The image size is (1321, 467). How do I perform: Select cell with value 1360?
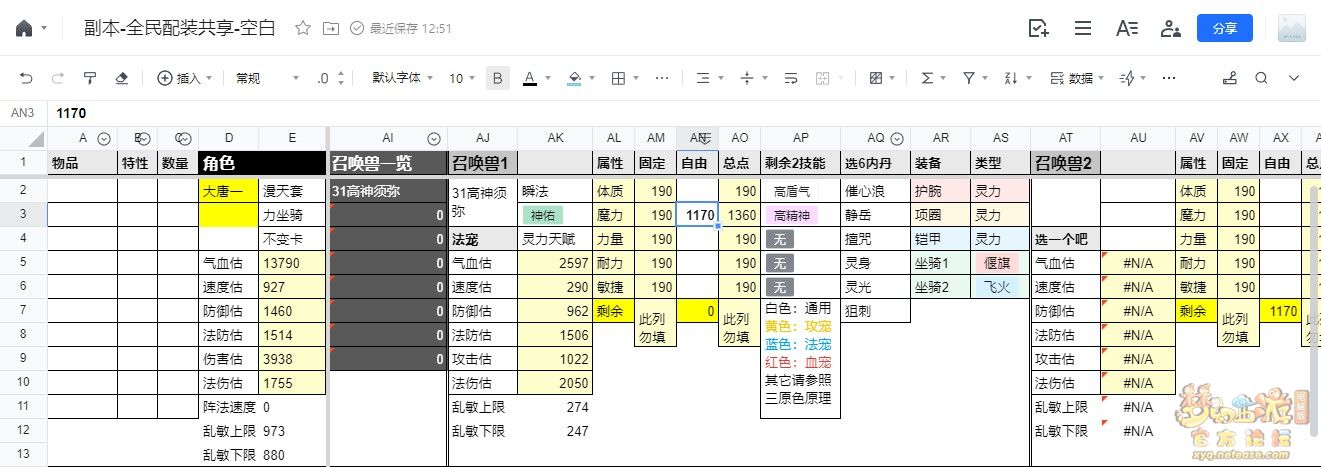click(x=740, y=214)
